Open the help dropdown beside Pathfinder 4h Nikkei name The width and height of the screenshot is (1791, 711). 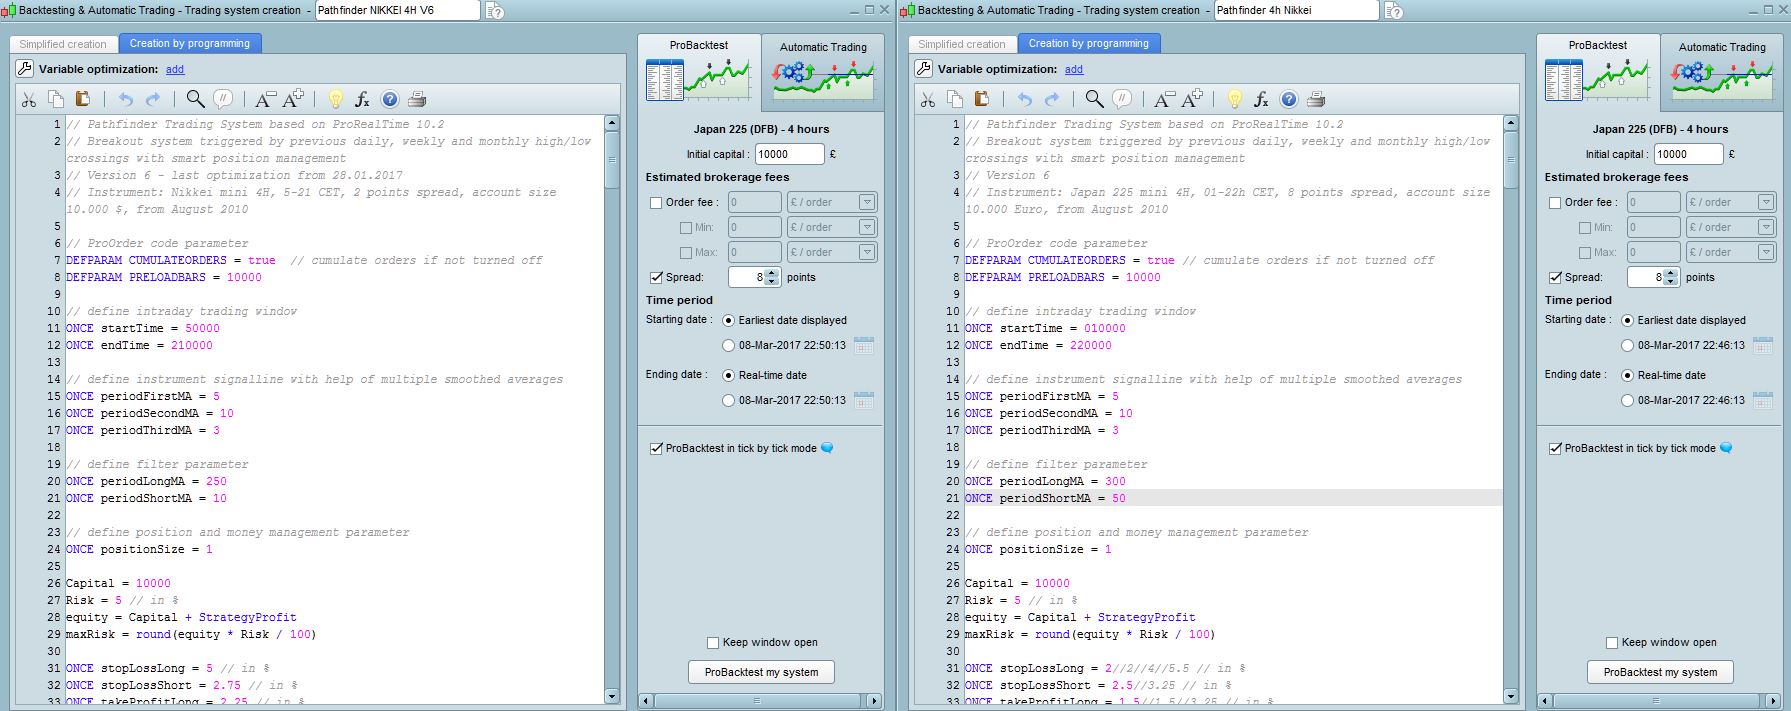[1393, 11]
